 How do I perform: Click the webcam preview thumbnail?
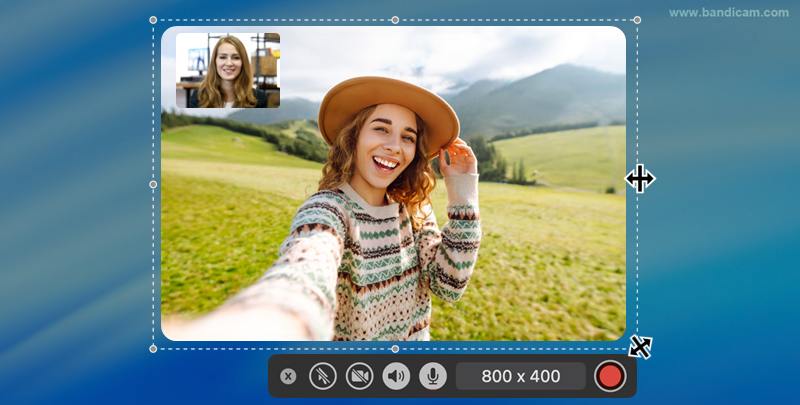[228, 70]
